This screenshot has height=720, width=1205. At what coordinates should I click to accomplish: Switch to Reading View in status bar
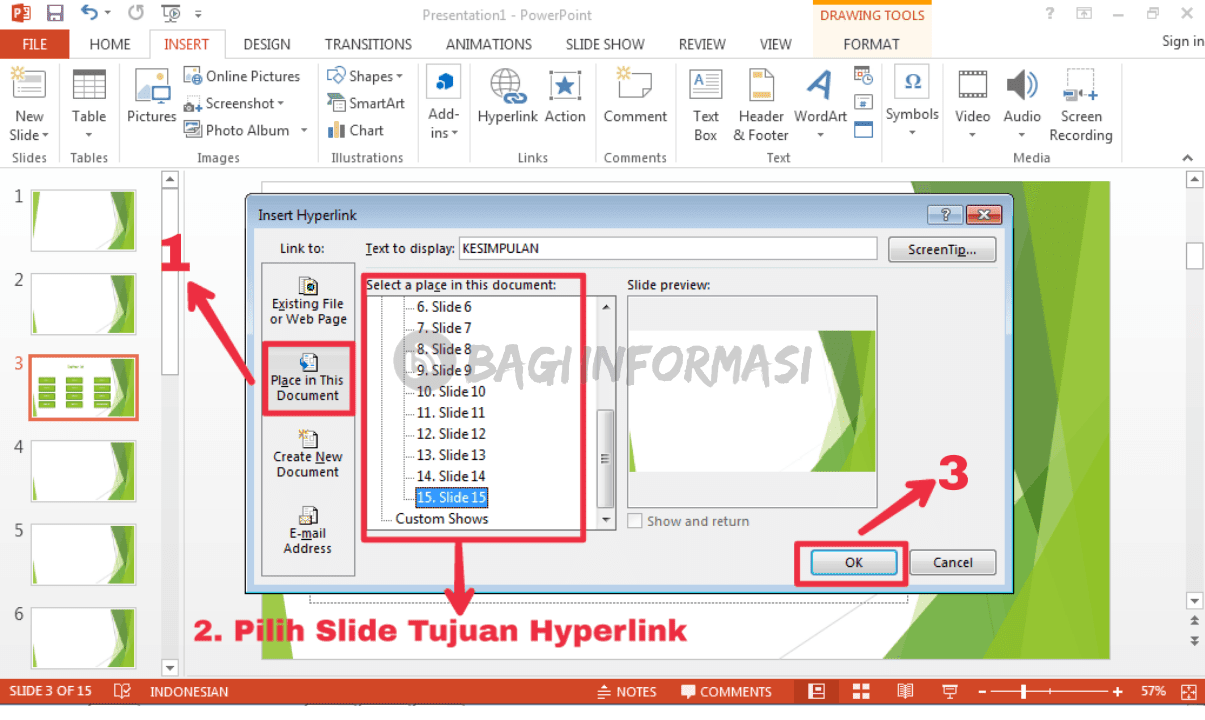905,691
